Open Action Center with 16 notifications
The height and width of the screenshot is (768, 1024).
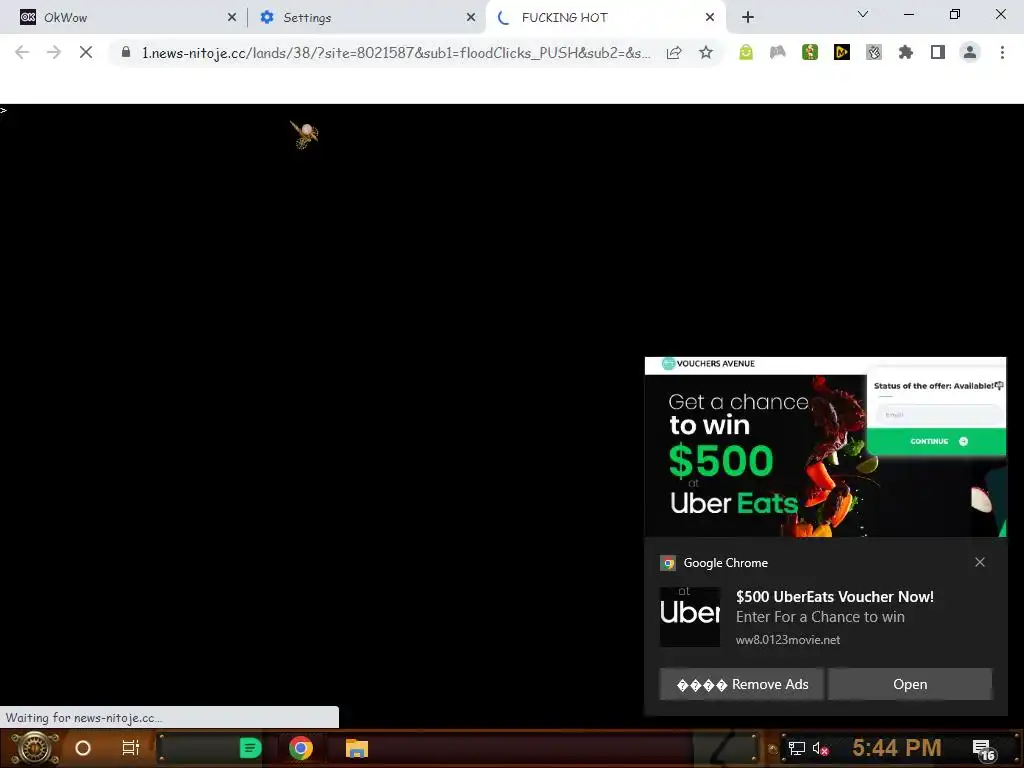(983, 750)
